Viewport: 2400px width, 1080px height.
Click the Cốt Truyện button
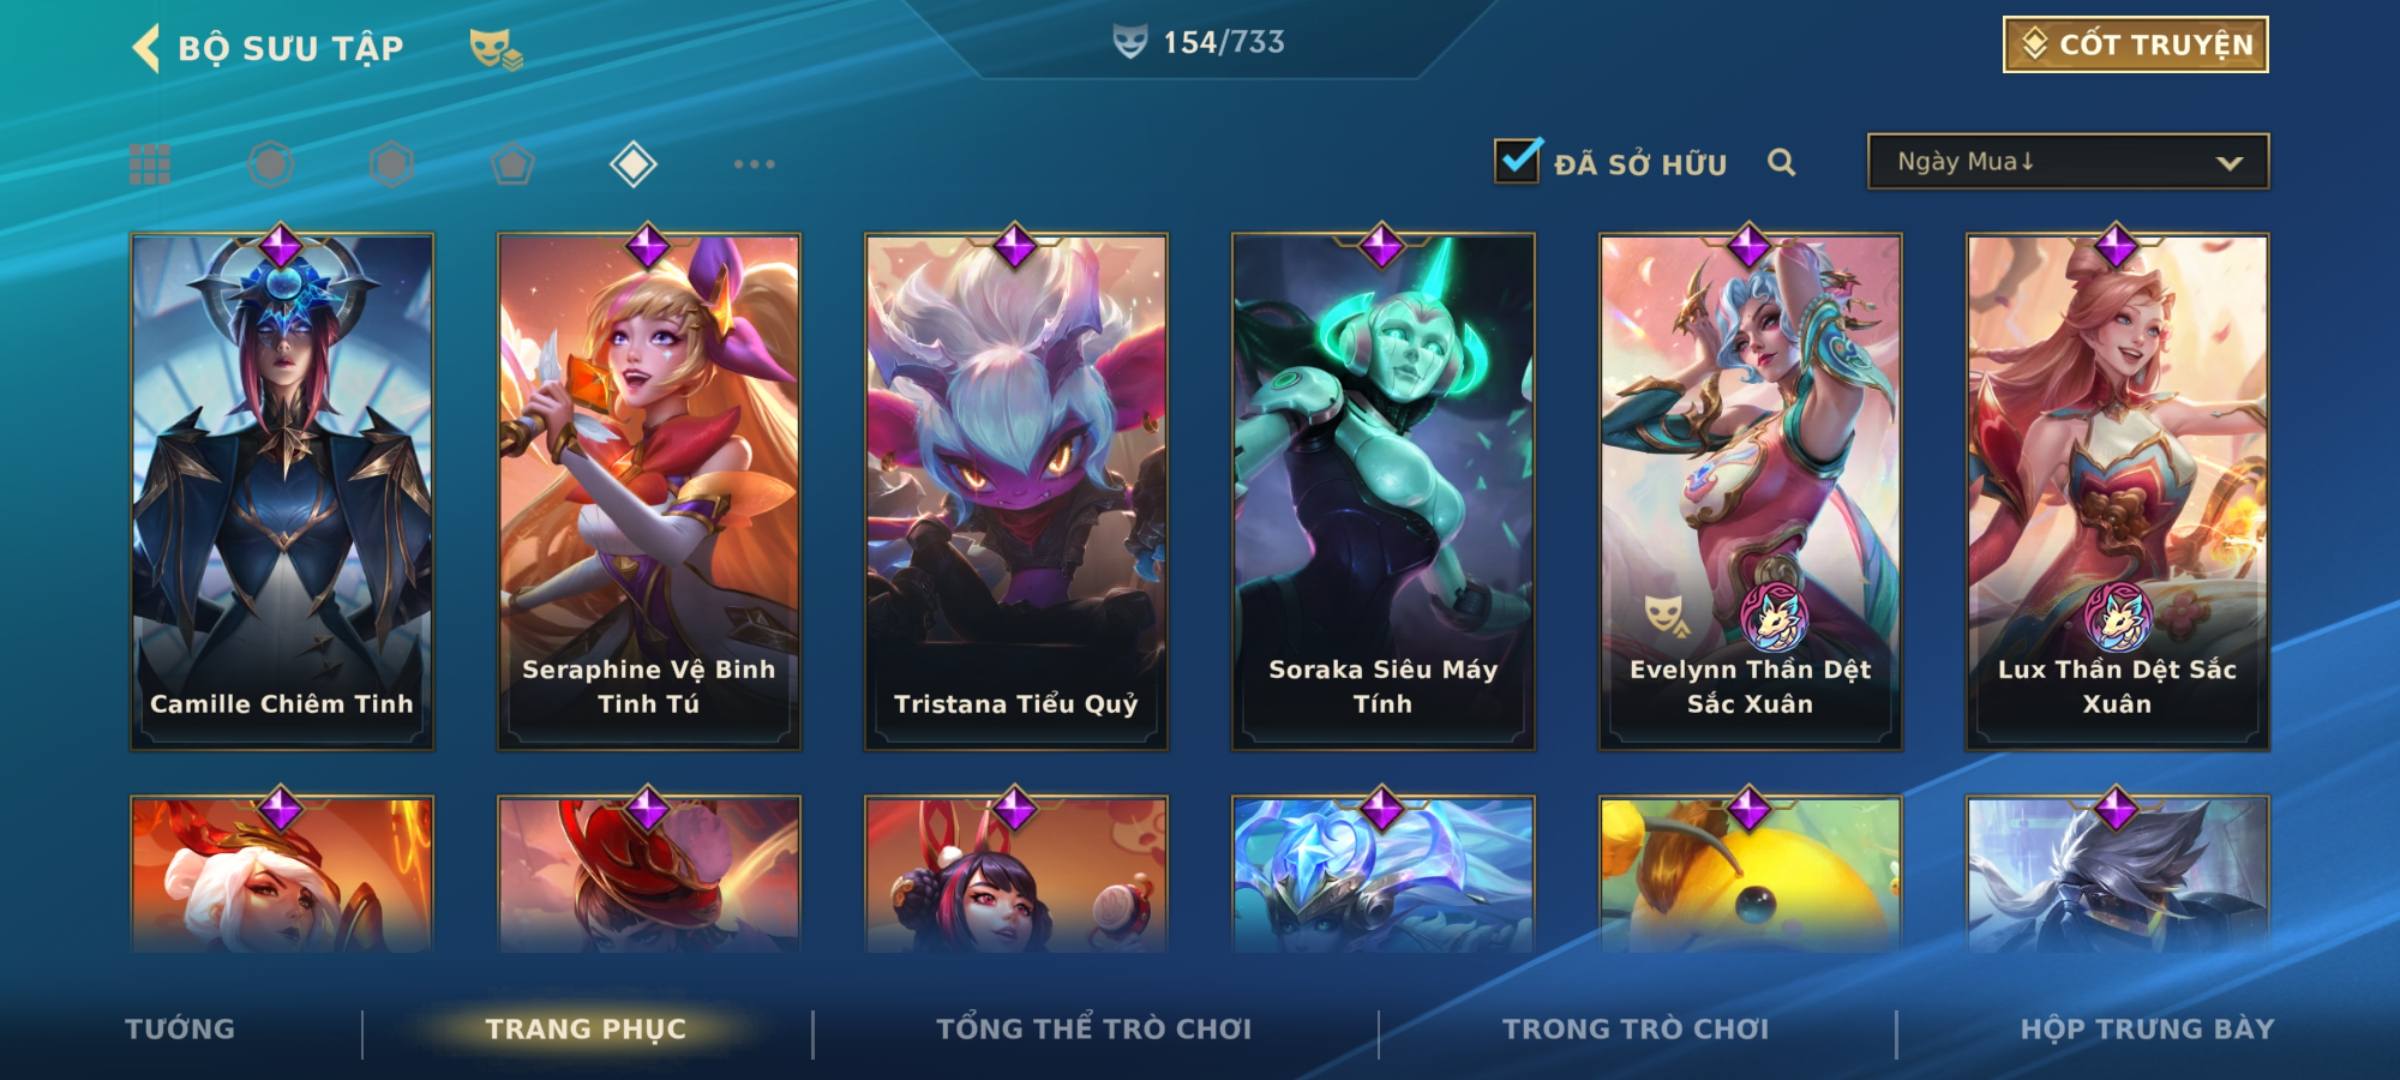coord(2135,45)
